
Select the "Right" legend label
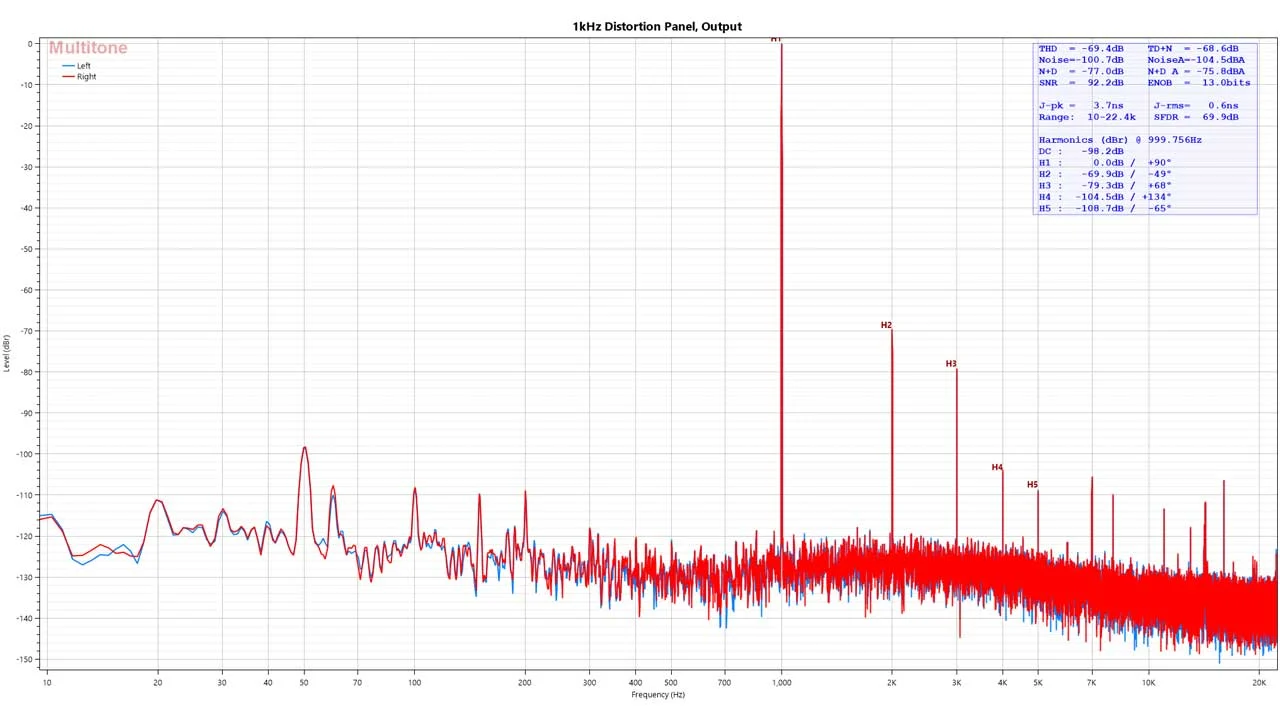tap(87, 77)
